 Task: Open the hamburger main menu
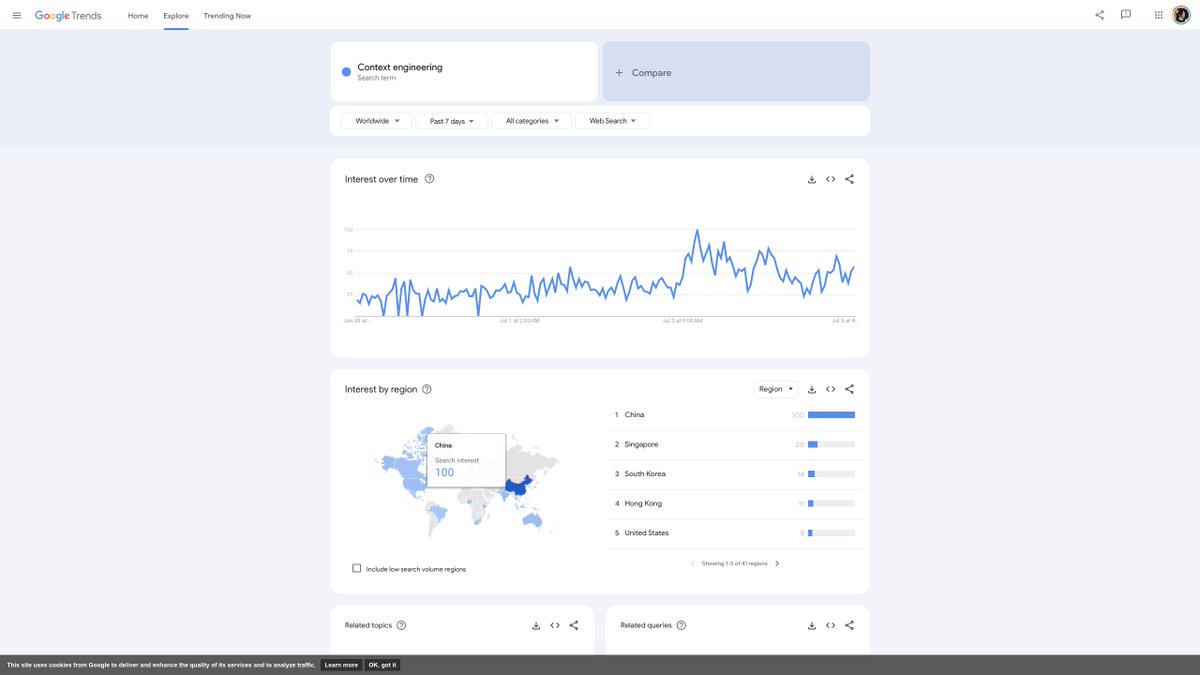[x=16, y=16]
